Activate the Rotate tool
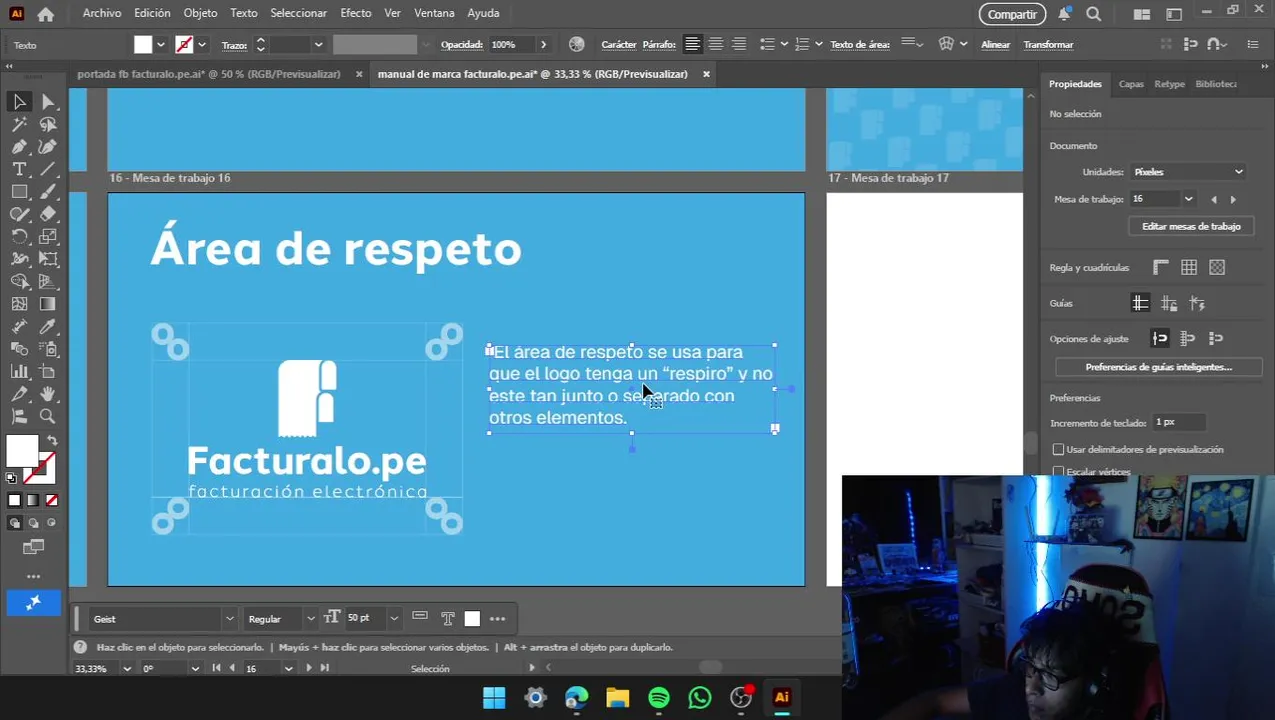 tap(19, 237)
